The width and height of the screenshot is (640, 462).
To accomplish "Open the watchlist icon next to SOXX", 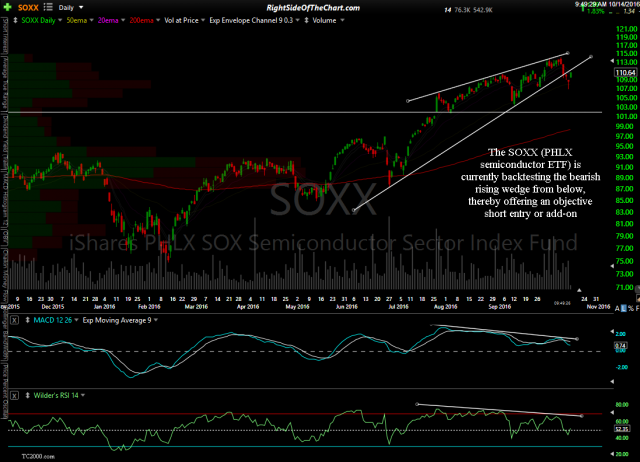I will click(x=48, y=7).
